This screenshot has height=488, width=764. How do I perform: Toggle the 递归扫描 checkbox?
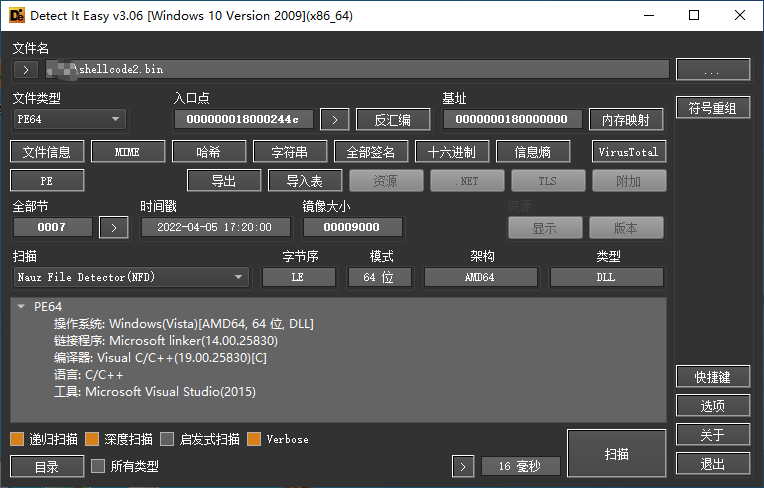(x=17, y=439)
